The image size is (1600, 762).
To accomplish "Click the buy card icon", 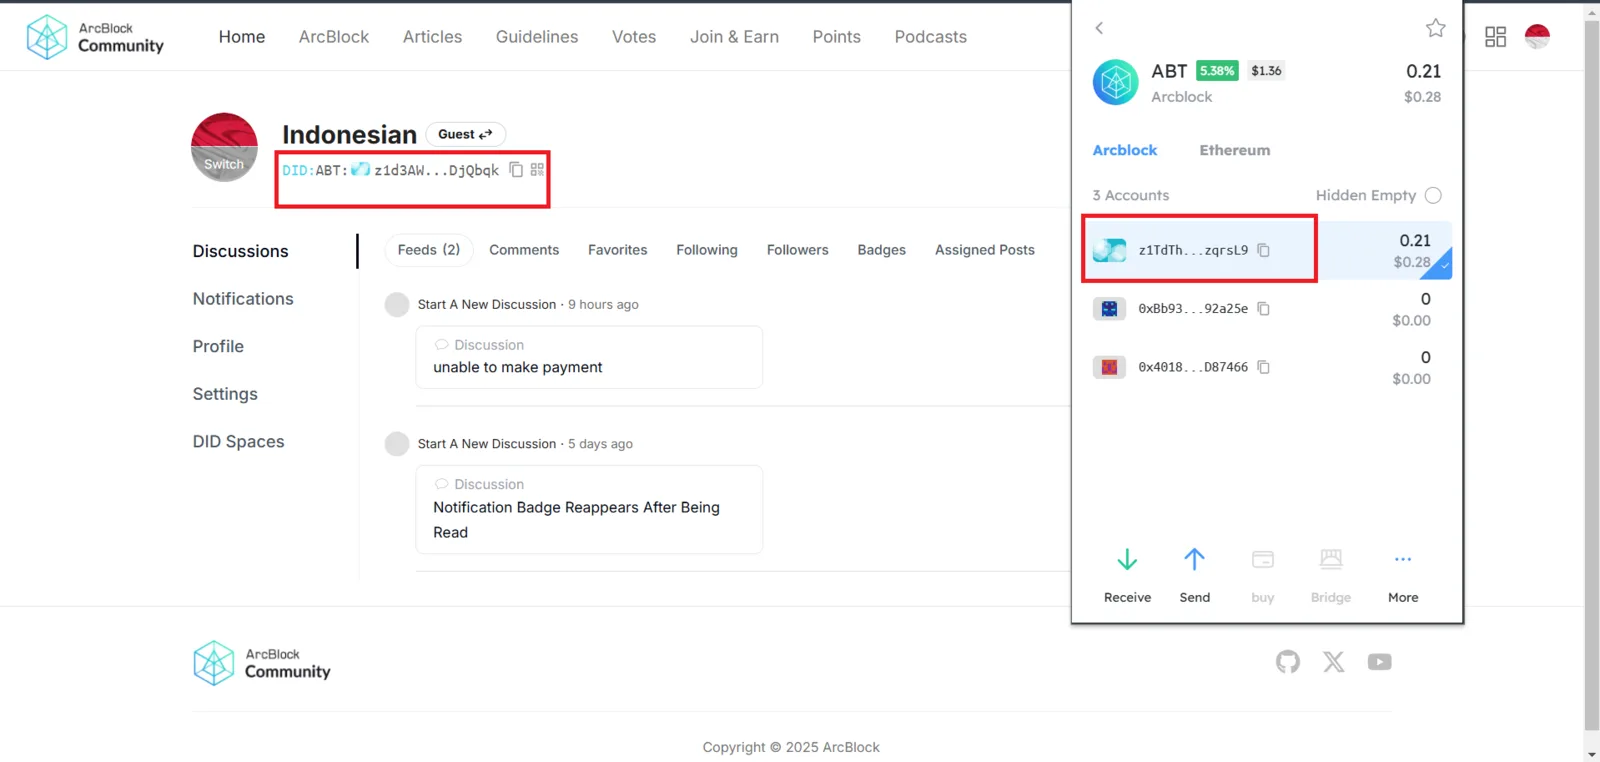I will [1263, 560].
